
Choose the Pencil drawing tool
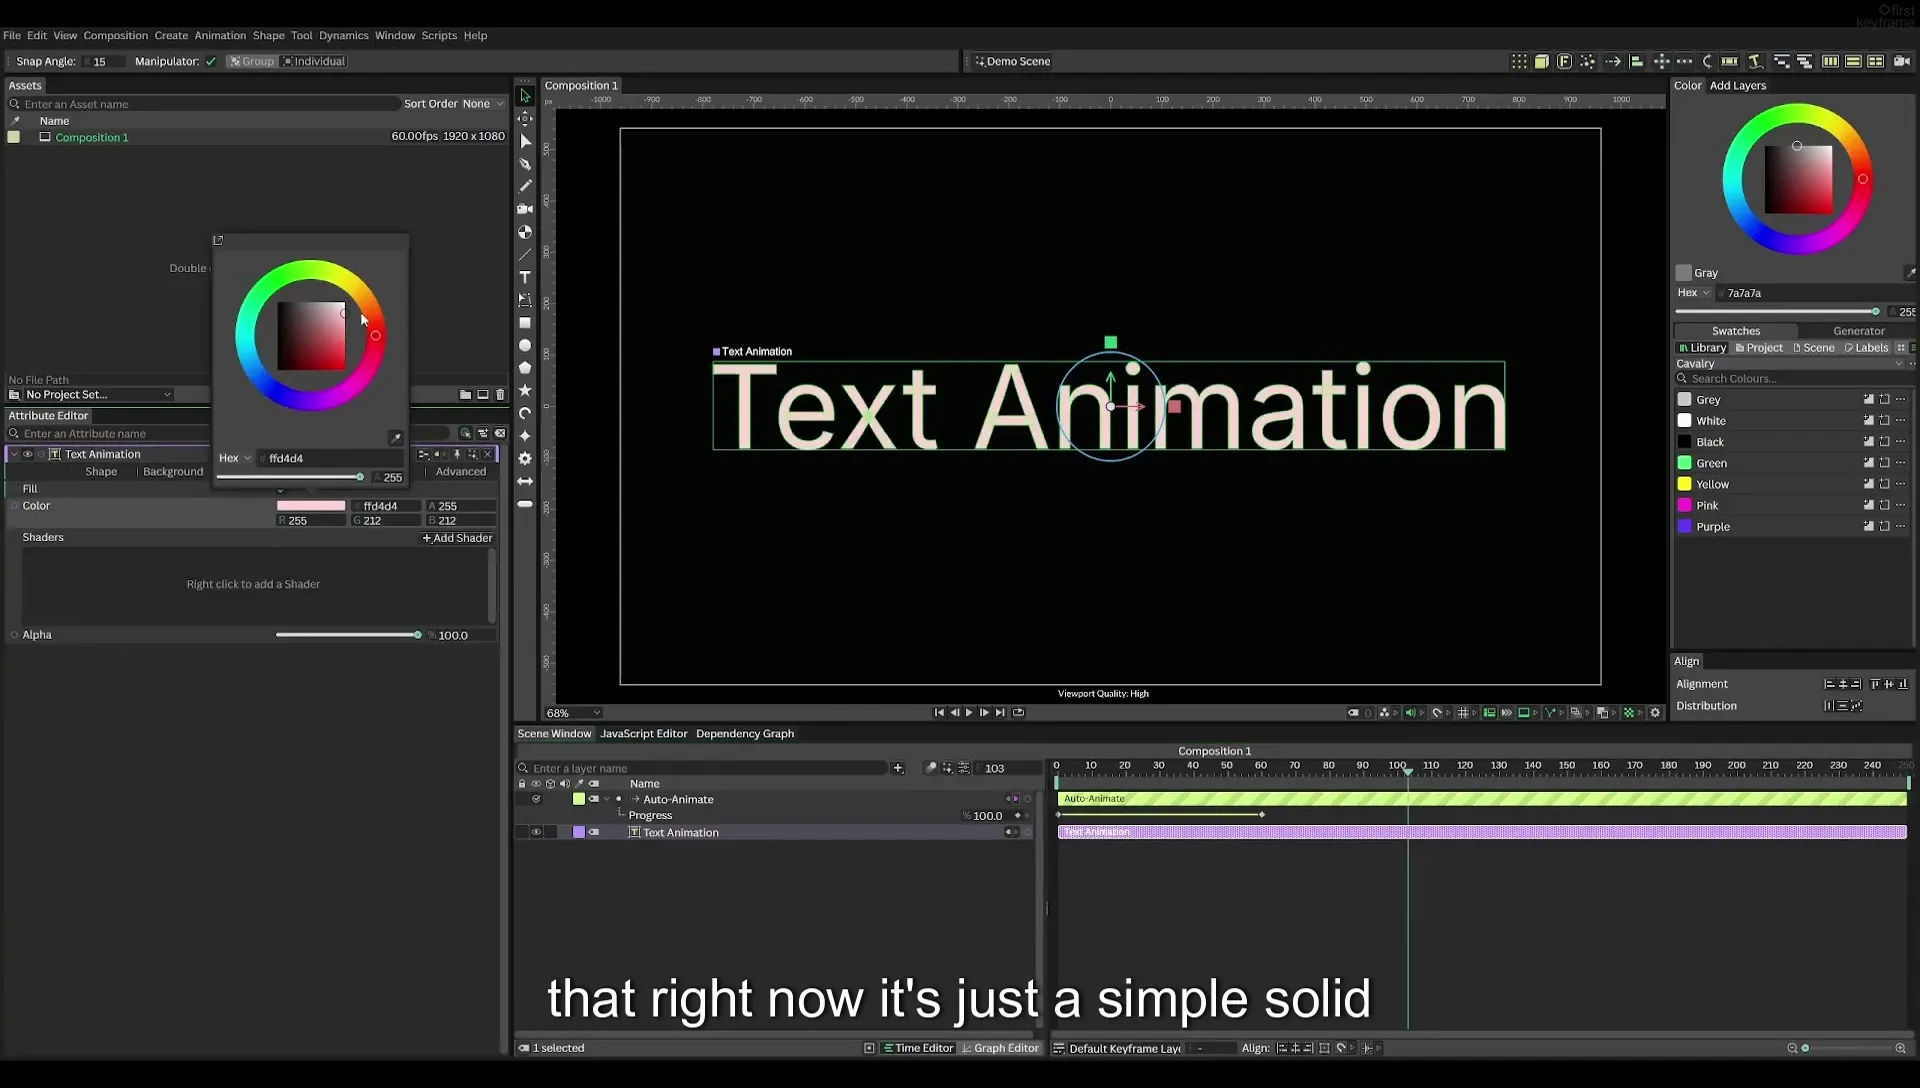(x=525, y=186)
